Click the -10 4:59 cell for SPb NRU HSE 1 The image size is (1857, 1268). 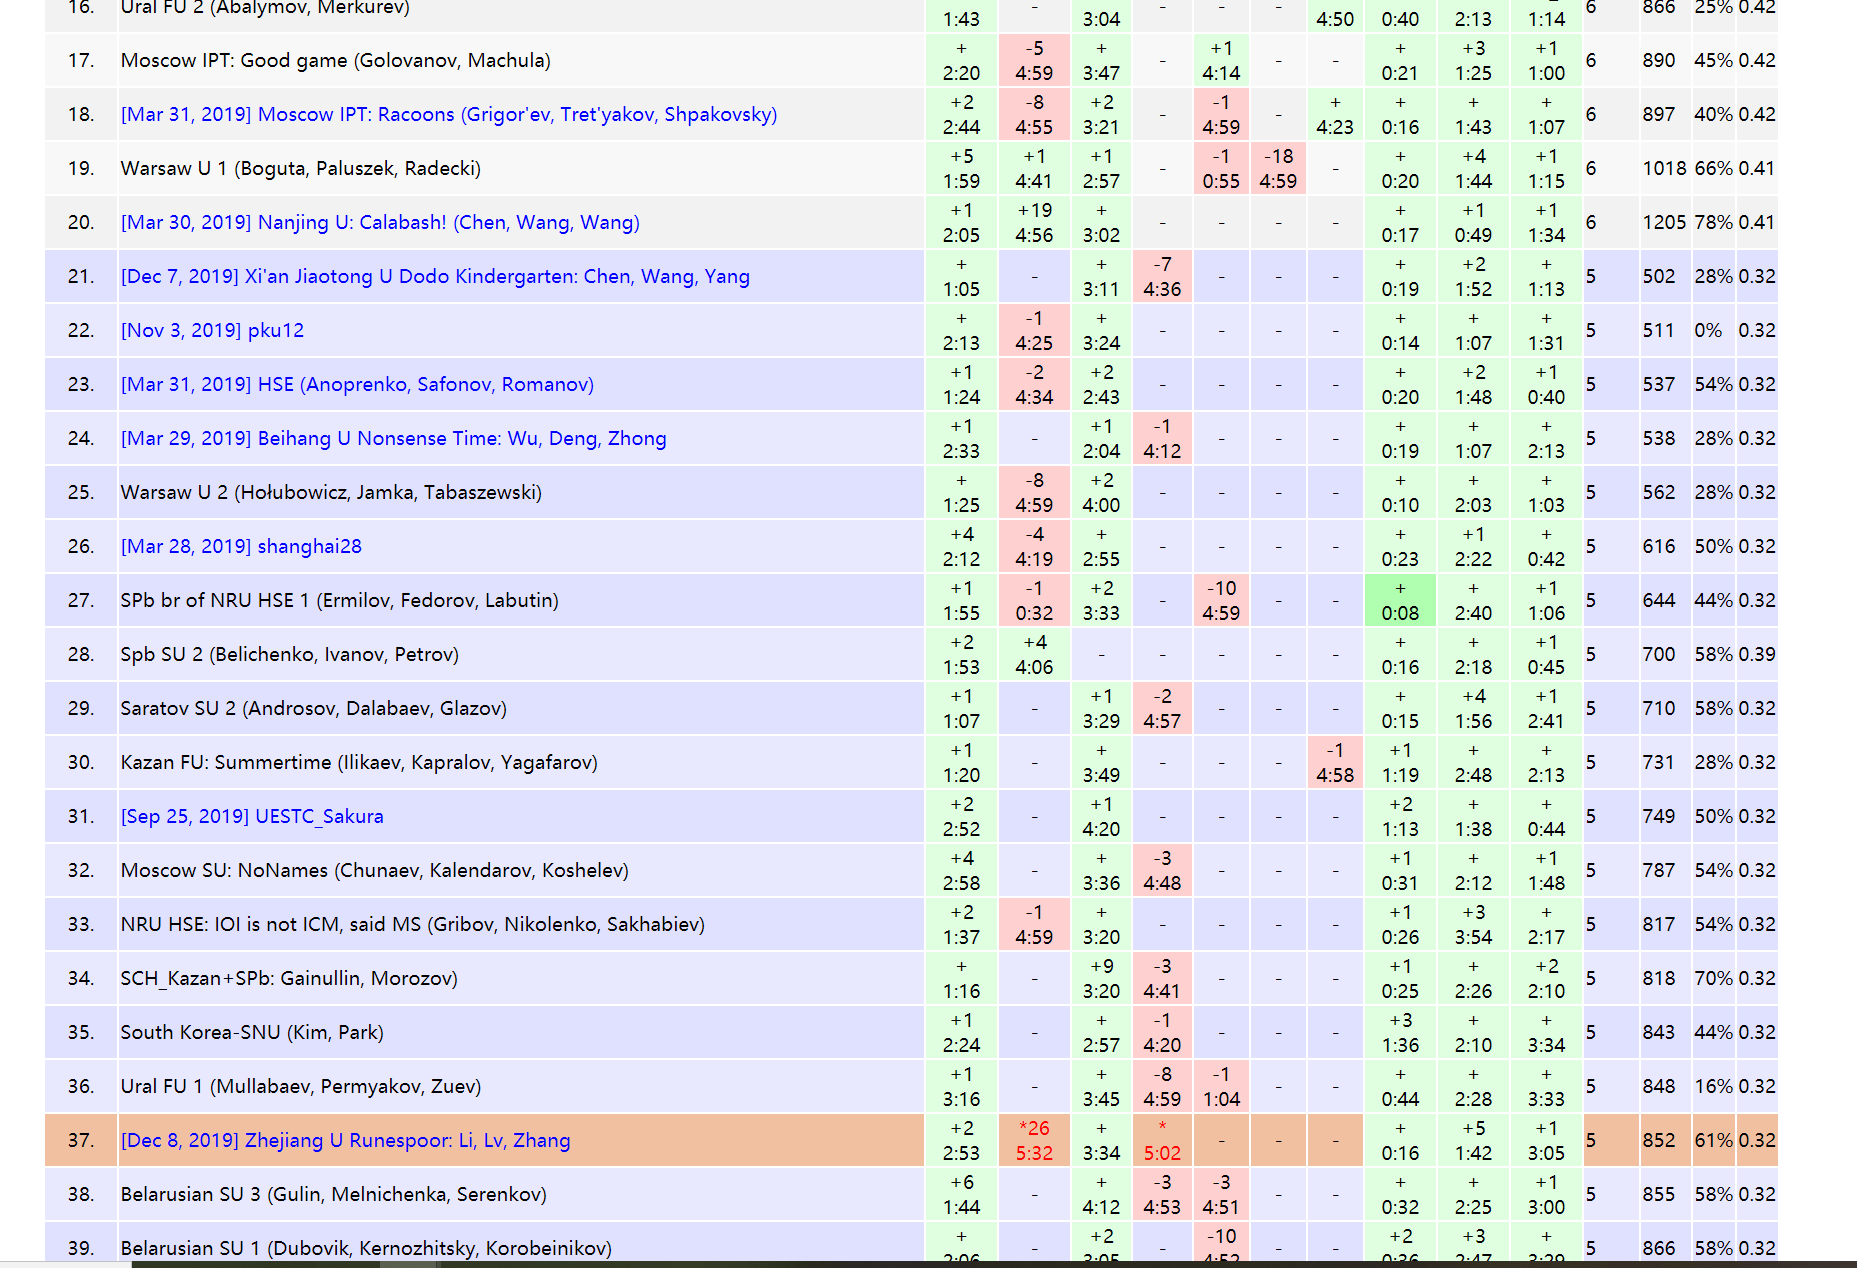(x=1221, y=601)
